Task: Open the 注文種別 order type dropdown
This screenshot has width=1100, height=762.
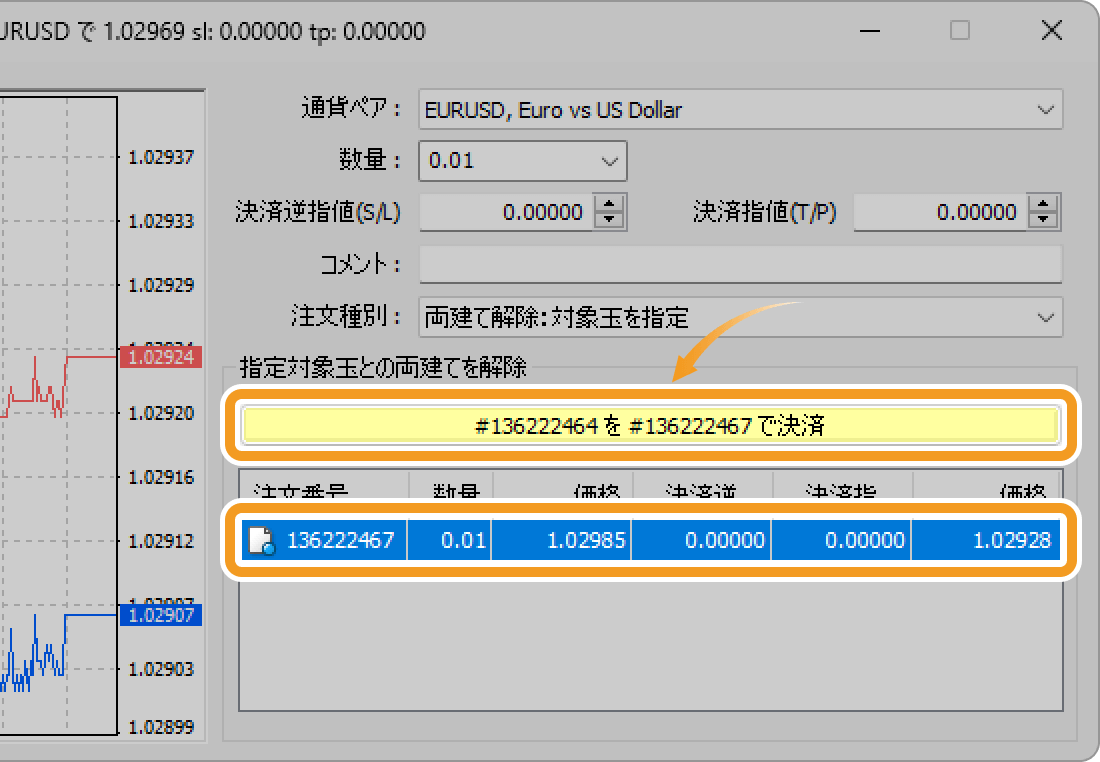Action: tap(1046, 317)
